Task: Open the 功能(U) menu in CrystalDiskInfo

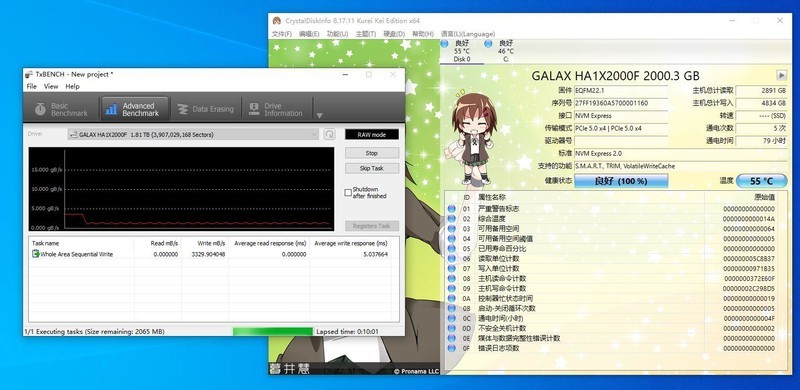Action: click(337, 34)
